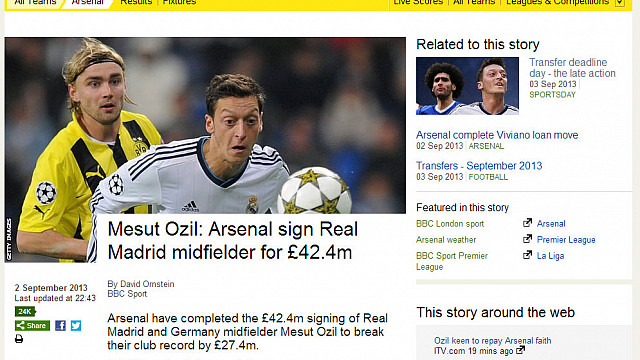The image size is (640, 360).
Task: Click external link icon after ITV.com
Action: click(x=520, y=350)
